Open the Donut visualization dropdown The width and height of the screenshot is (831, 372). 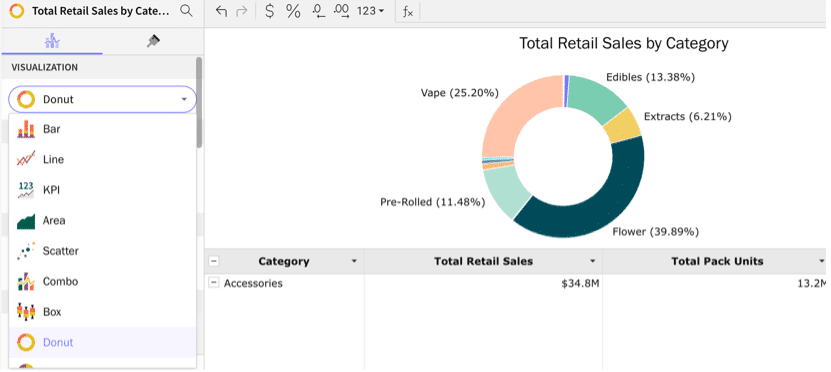click(102, 99)
